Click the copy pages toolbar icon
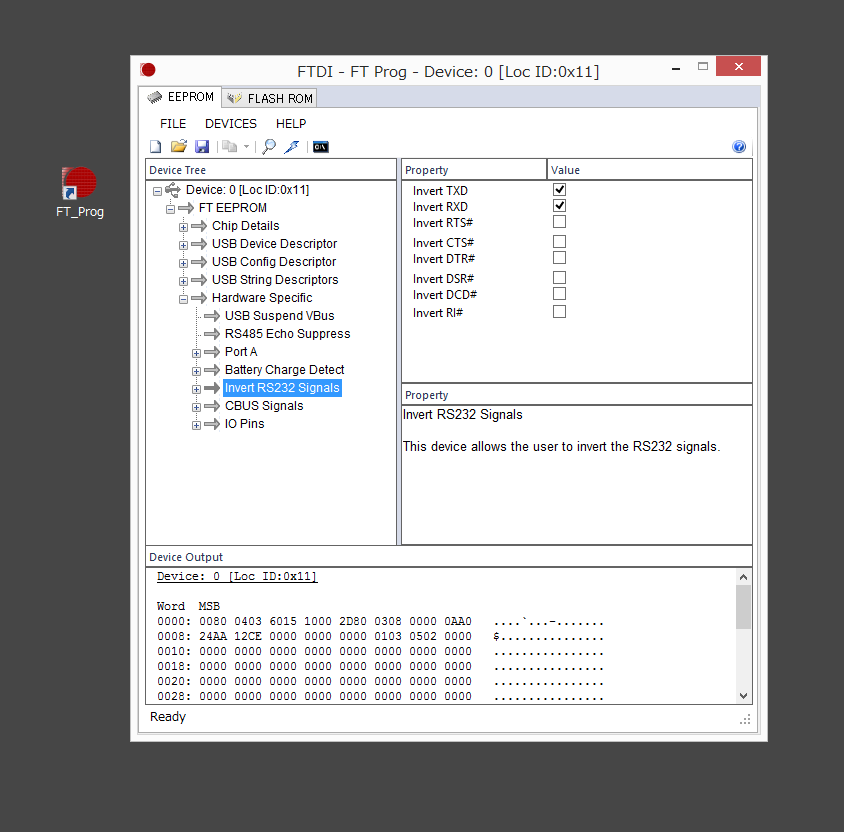 tap(230, 146)
